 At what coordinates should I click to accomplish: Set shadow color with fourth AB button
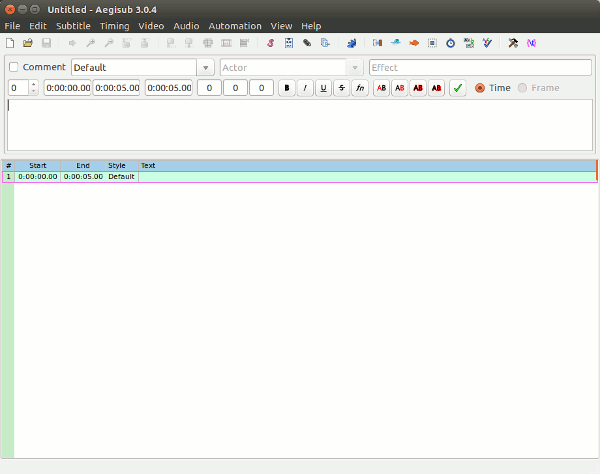[x=437, y=88]
